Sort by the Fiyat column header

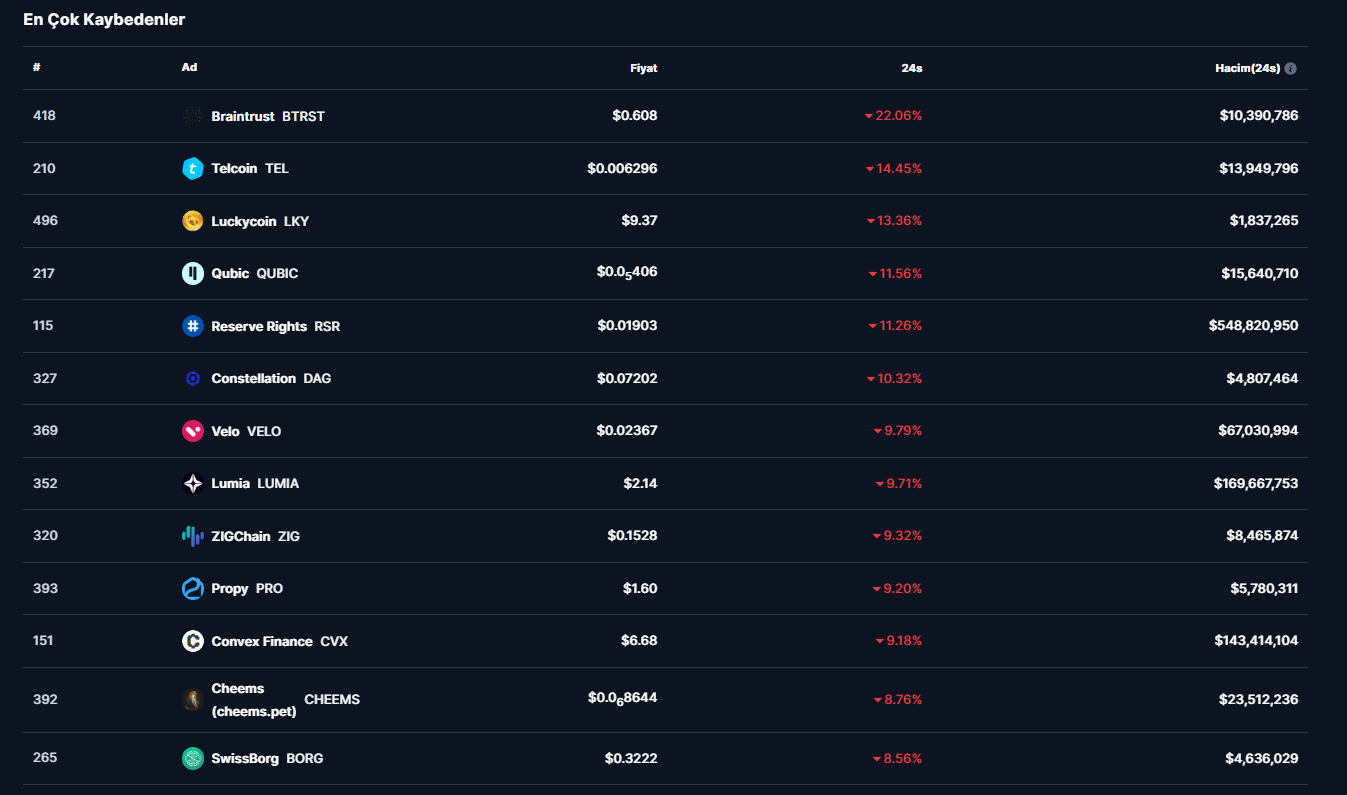[x=643, y=68]
